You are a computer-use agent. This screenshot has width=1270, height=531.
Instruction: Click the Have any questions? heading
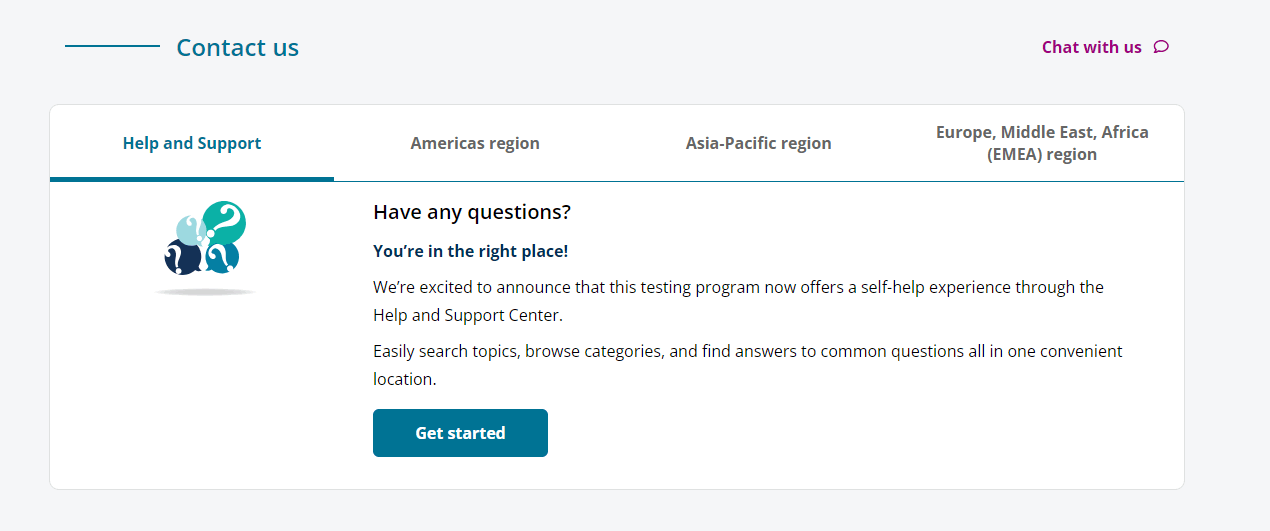[x=472, y=212]
